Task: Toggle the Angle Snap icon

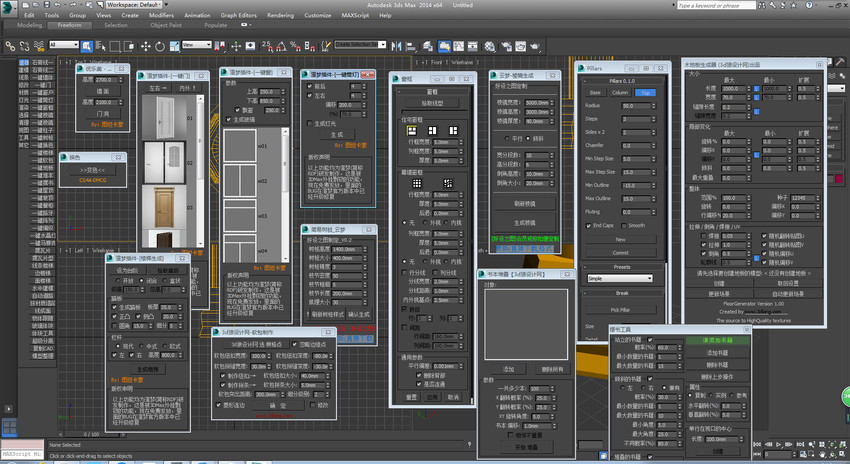Action: [281, 46]
